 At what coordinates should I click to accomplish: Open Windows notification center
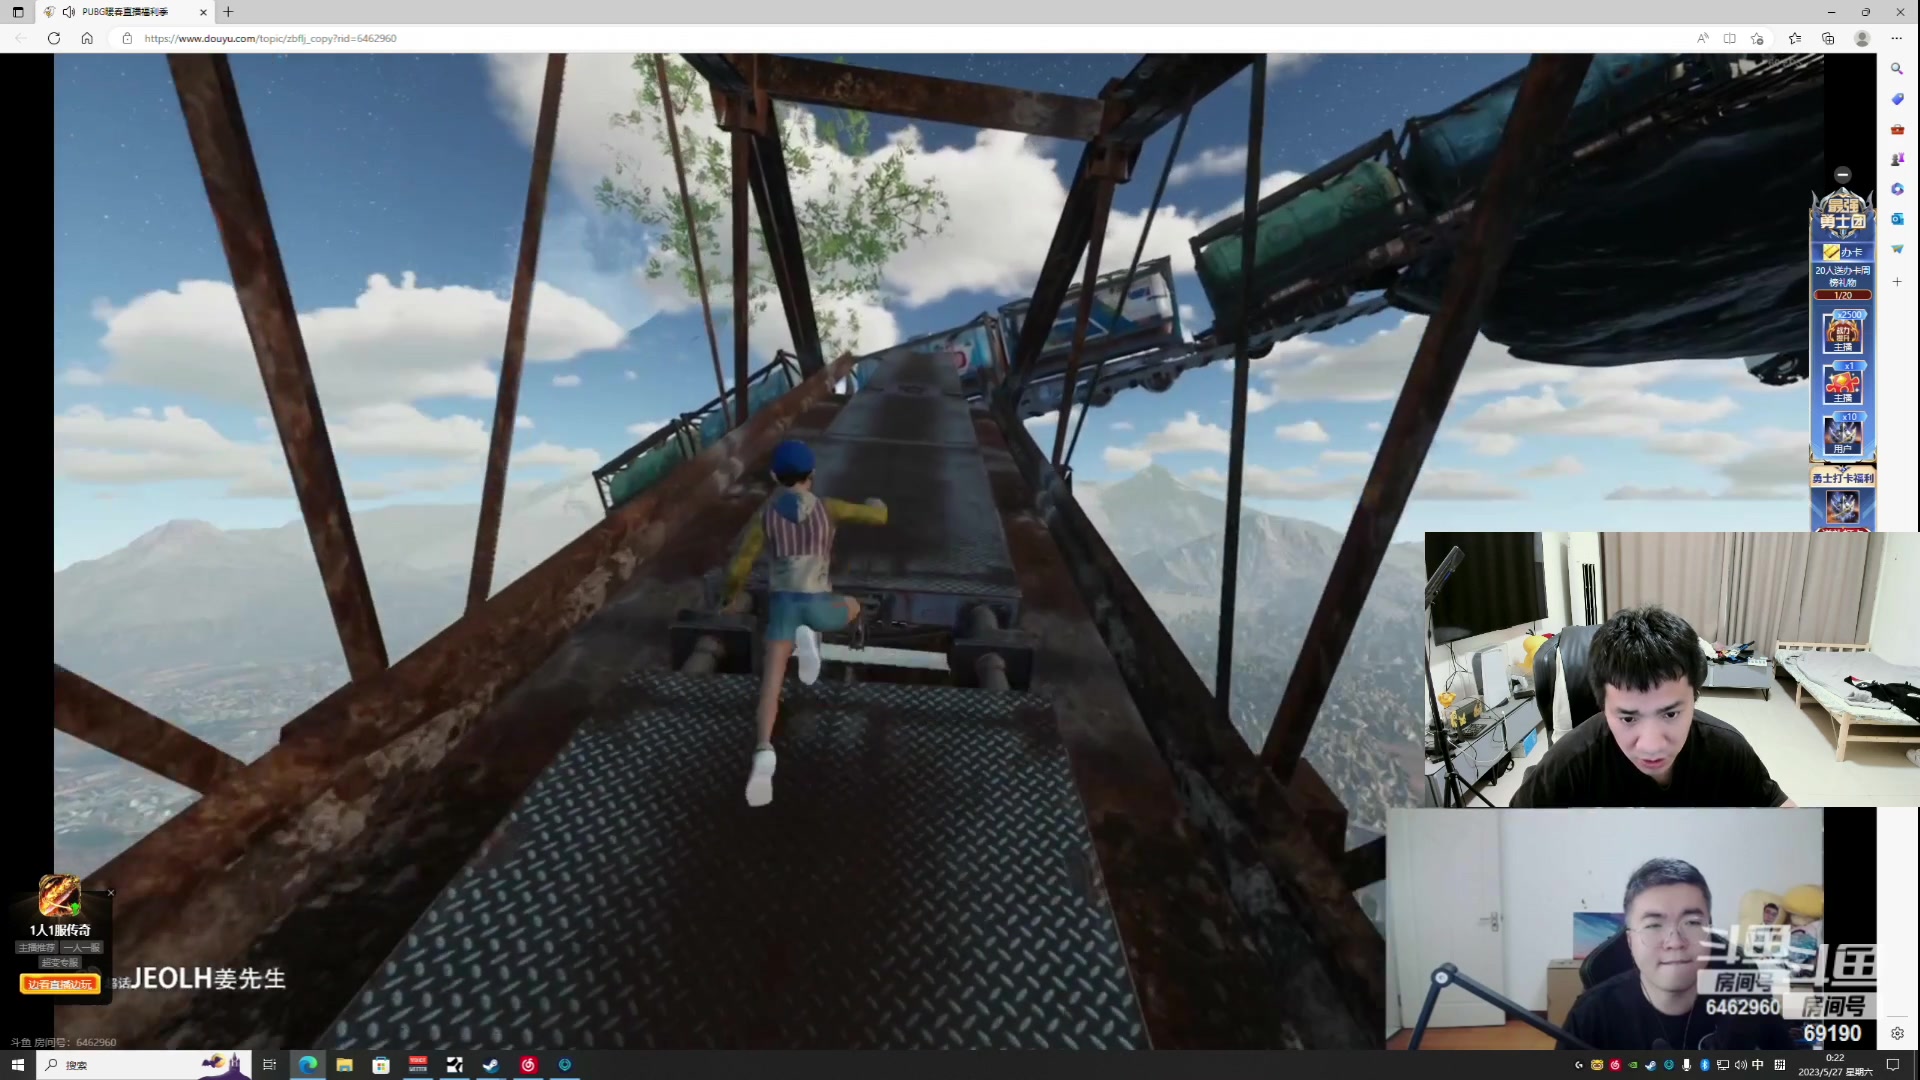tap(1893, 1065)
